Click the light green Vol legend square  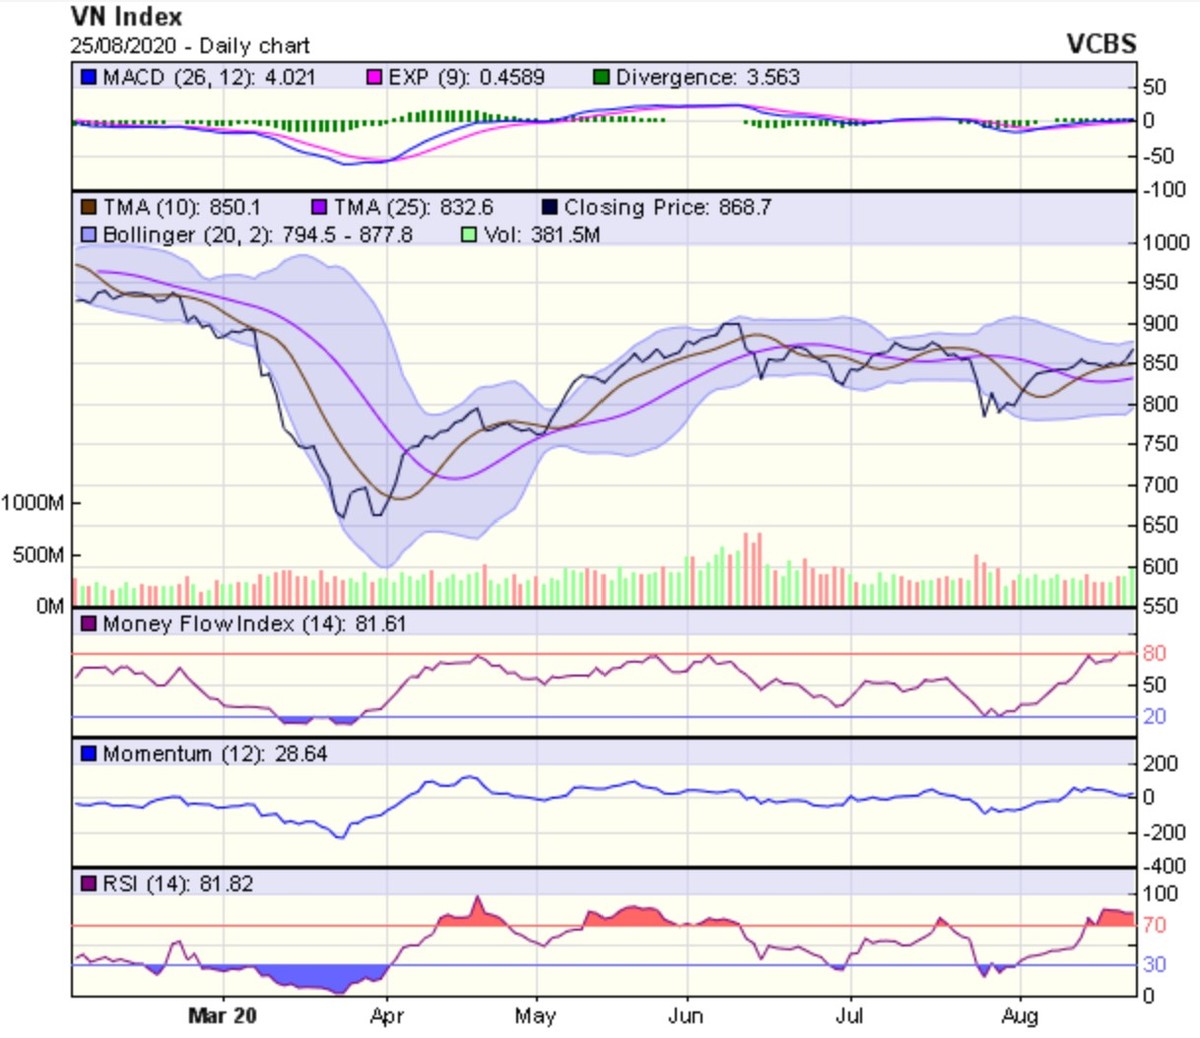click(469, 235)
